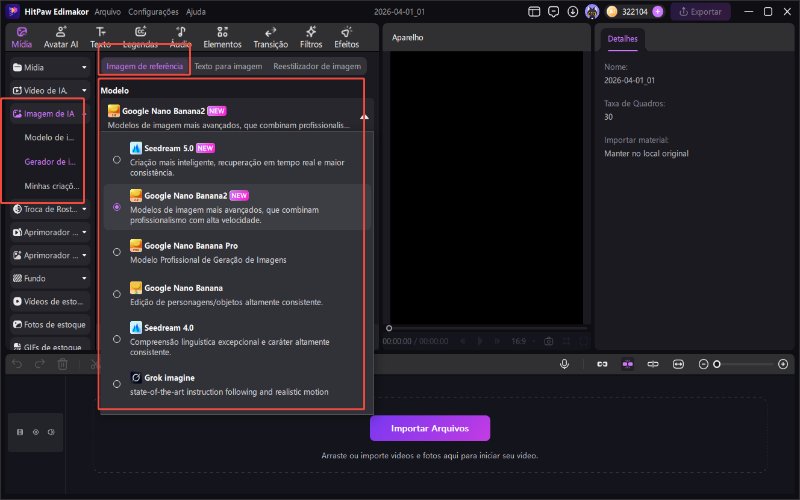Image resolution: width=800 pixels, height=500 pixels.
Task: Open Modelo de i... sidebar item
Action: click(x=49, y=137)
